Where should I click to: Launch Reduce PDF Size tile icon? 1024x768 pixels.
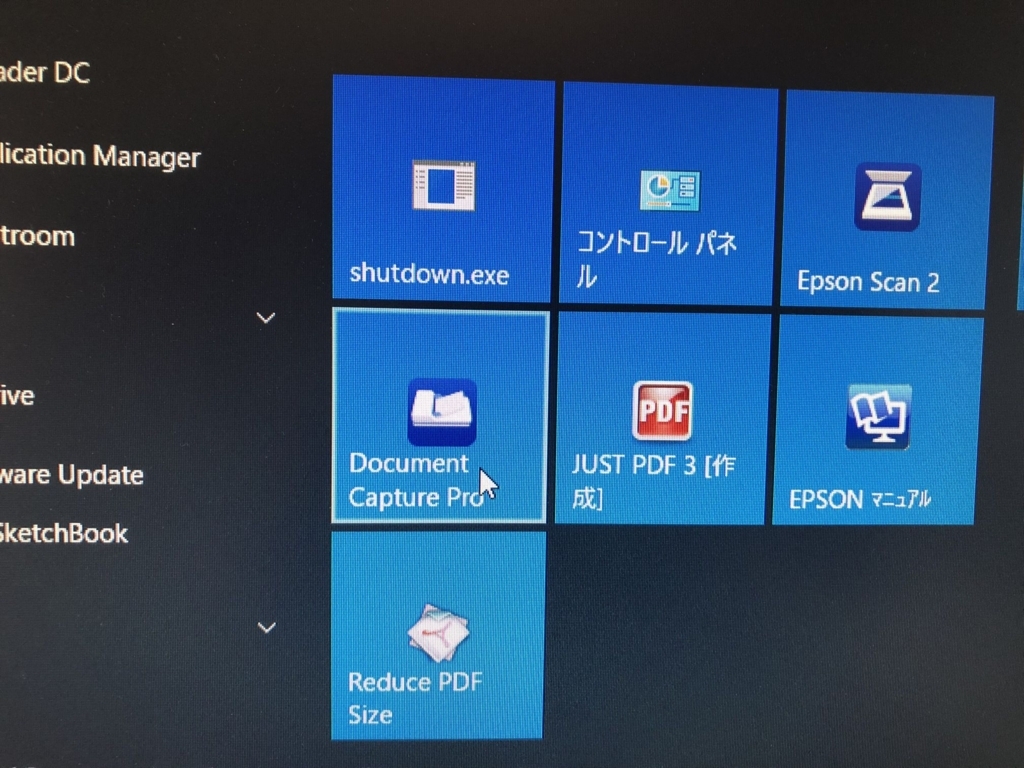(x=439, y=633)
